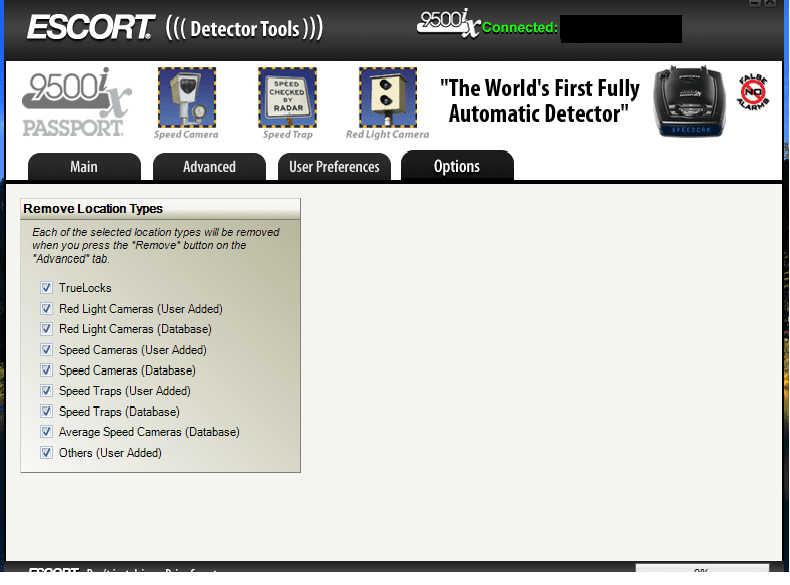Image resolution: width=790 pixels, height=585 pixels.
Task: Click the Connected status text
Action: pyautogui.click(x=519, y=27)
